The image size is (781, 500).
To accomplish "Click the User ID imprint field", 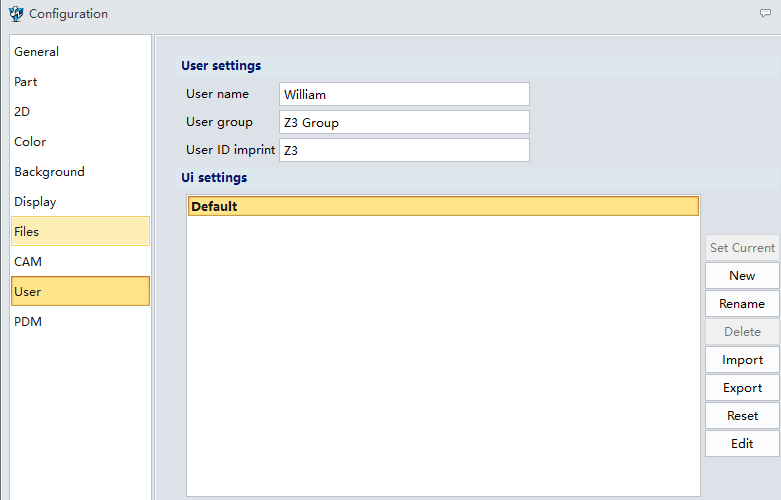I will [404, 150].
